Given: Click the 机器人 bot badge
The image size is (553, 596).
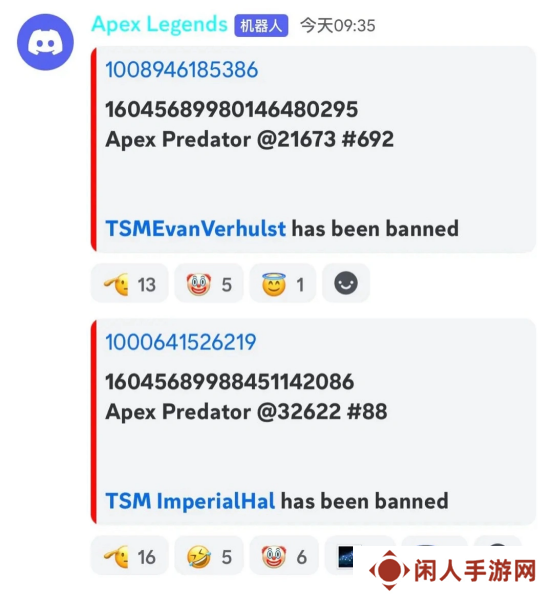Looking at the screenshot, I should pyautogui.click(x=261, y=26).
